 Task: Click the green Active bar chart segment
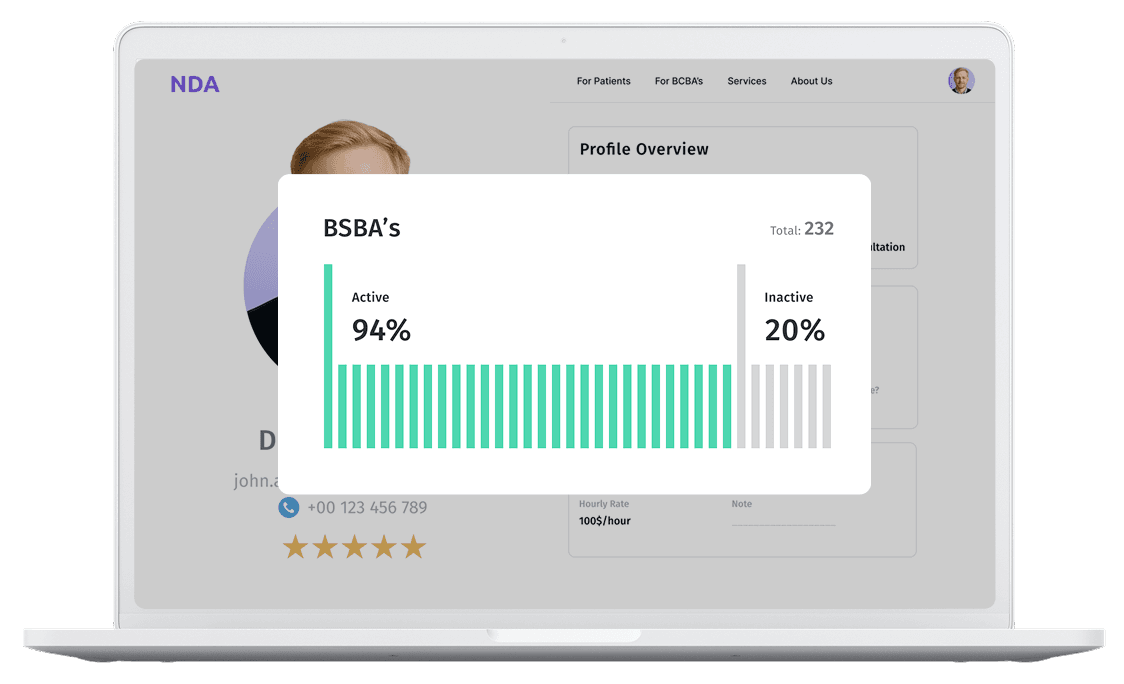coord(535,406)
